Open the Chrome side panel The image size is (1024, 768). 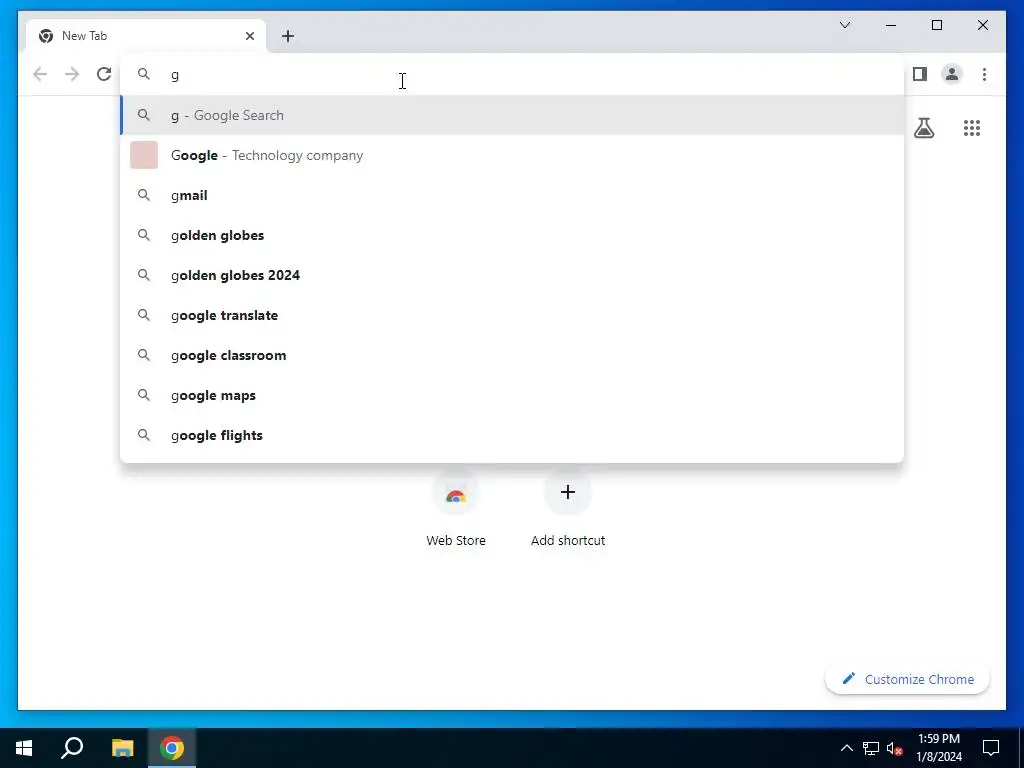(920, 74)
